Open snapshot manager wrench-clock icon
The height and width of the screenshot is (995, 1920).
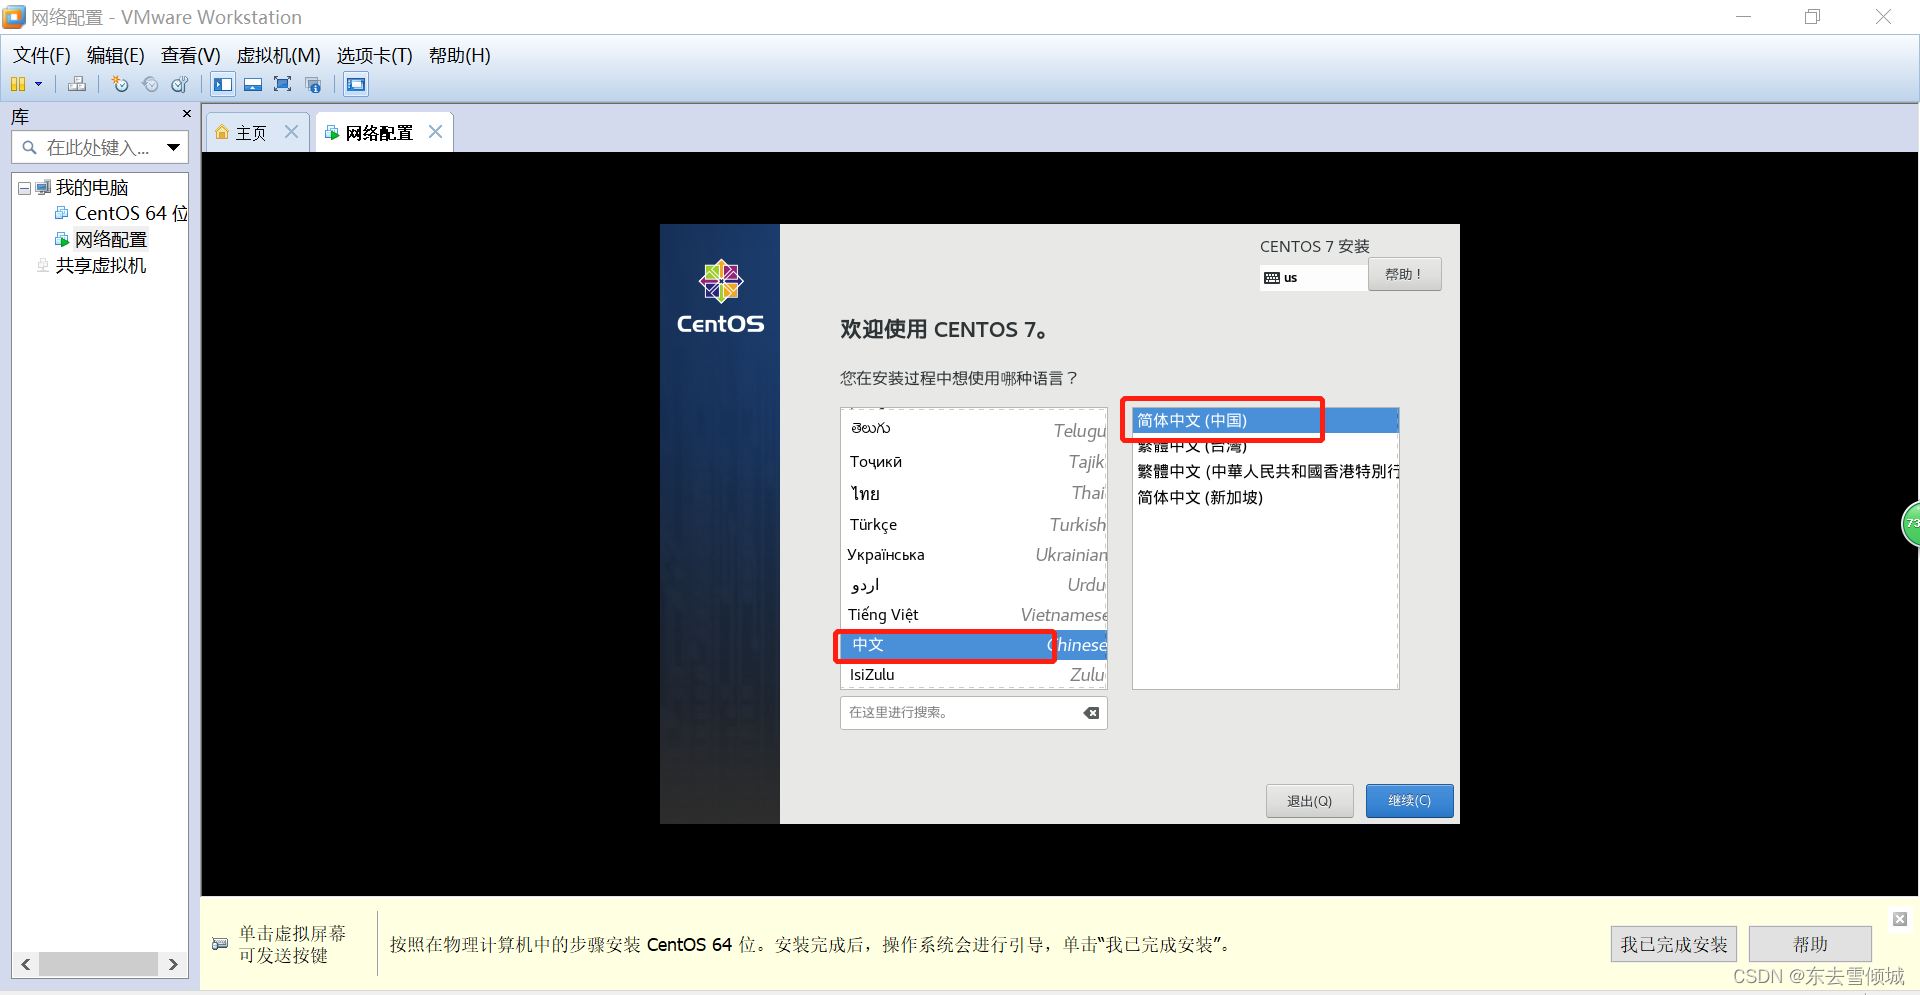click(180, 84)
